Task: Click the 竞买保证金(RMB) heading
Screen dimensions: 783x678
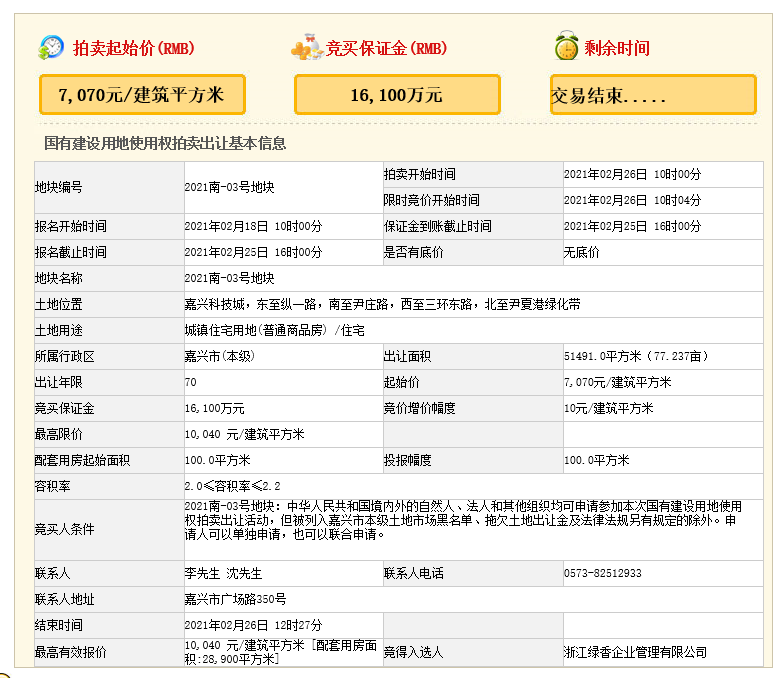Action: point(386,48)
